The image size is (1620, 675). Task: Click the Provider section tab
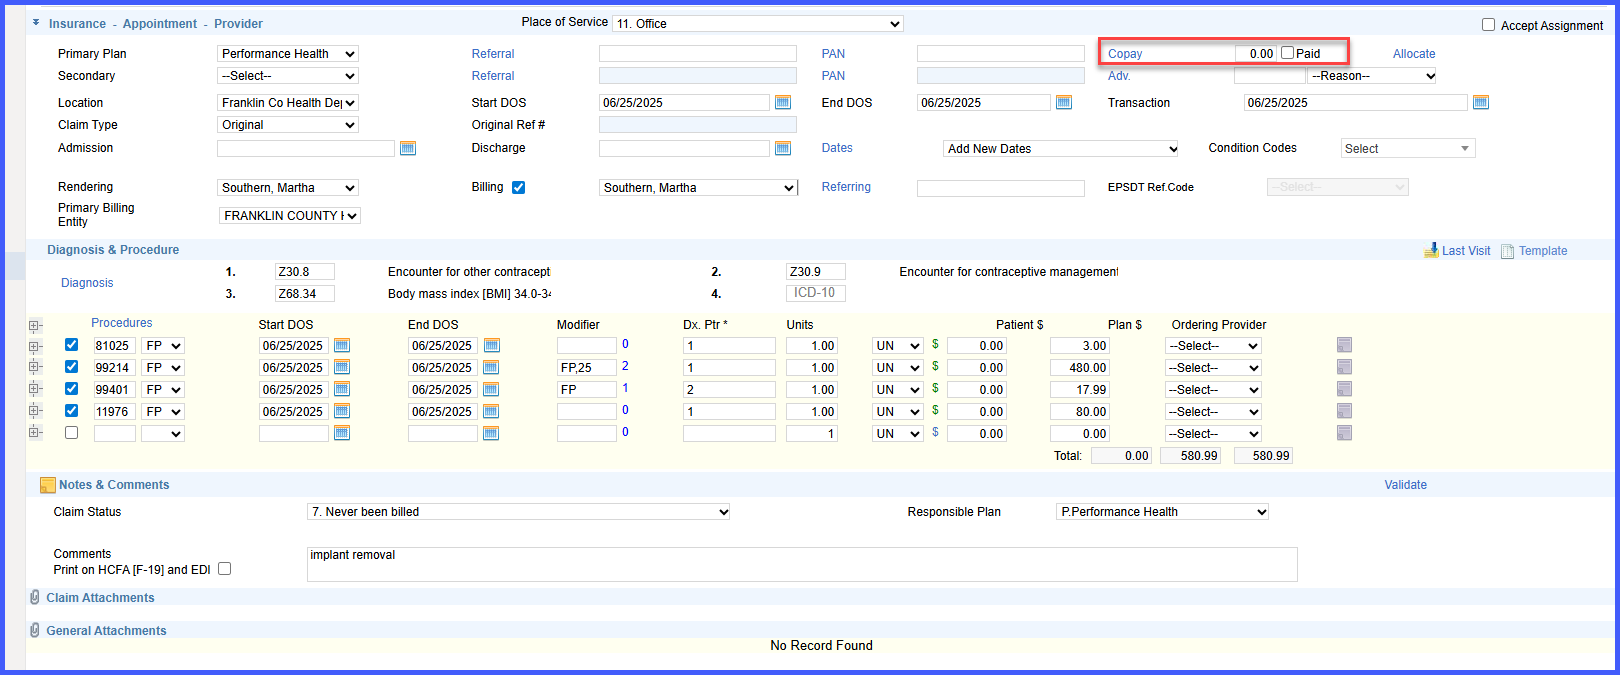[239, 24]
